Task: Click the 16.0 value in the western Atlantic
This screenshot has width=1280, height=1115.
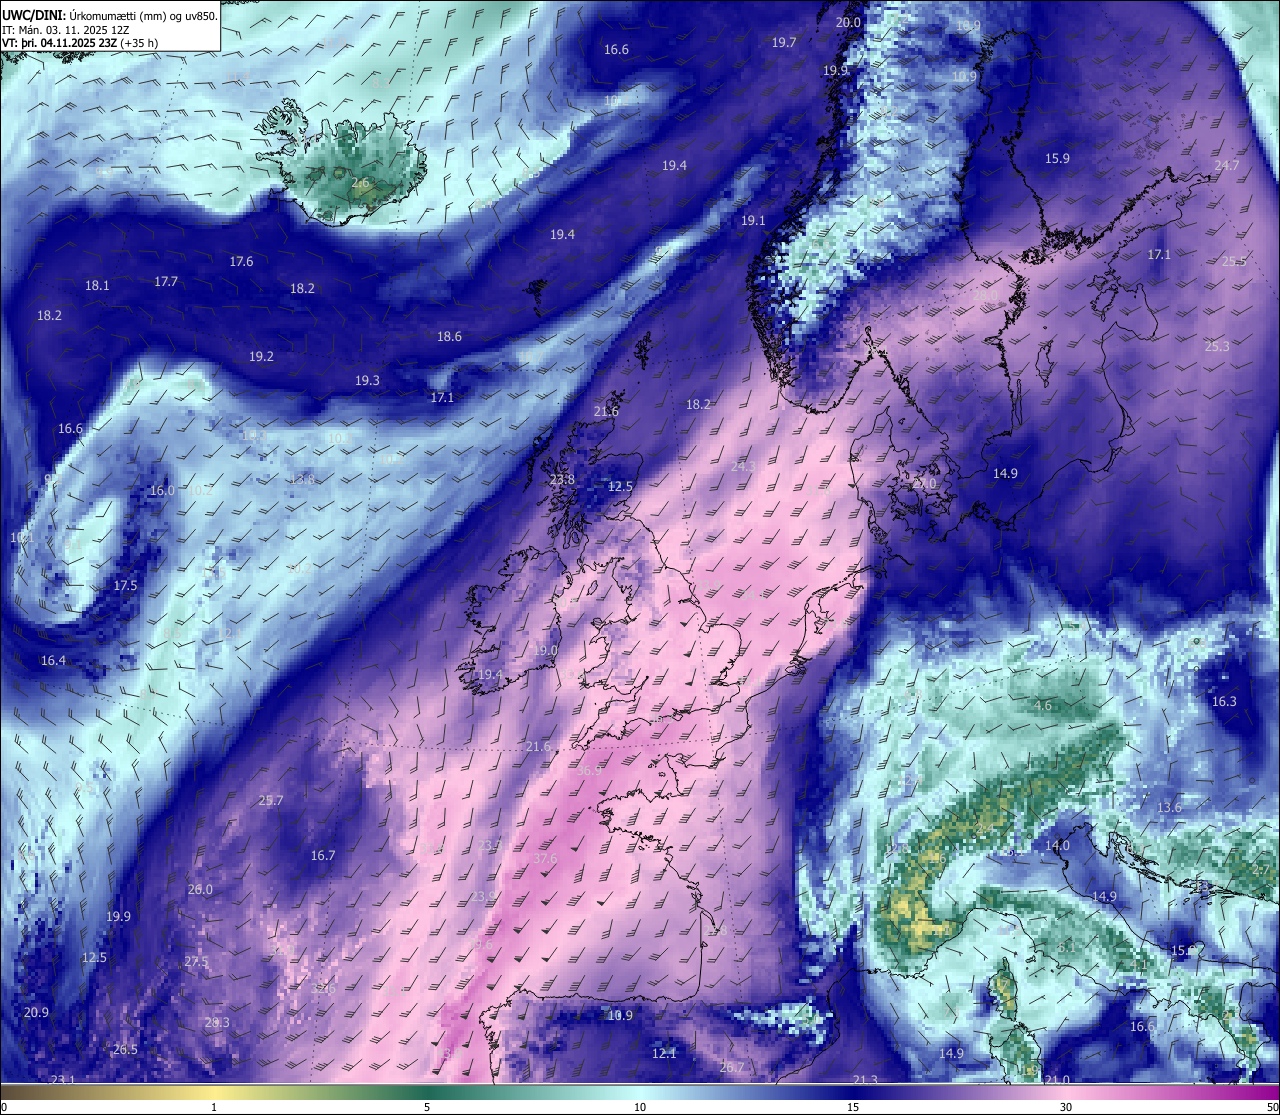Action: (x=161, y=490)
